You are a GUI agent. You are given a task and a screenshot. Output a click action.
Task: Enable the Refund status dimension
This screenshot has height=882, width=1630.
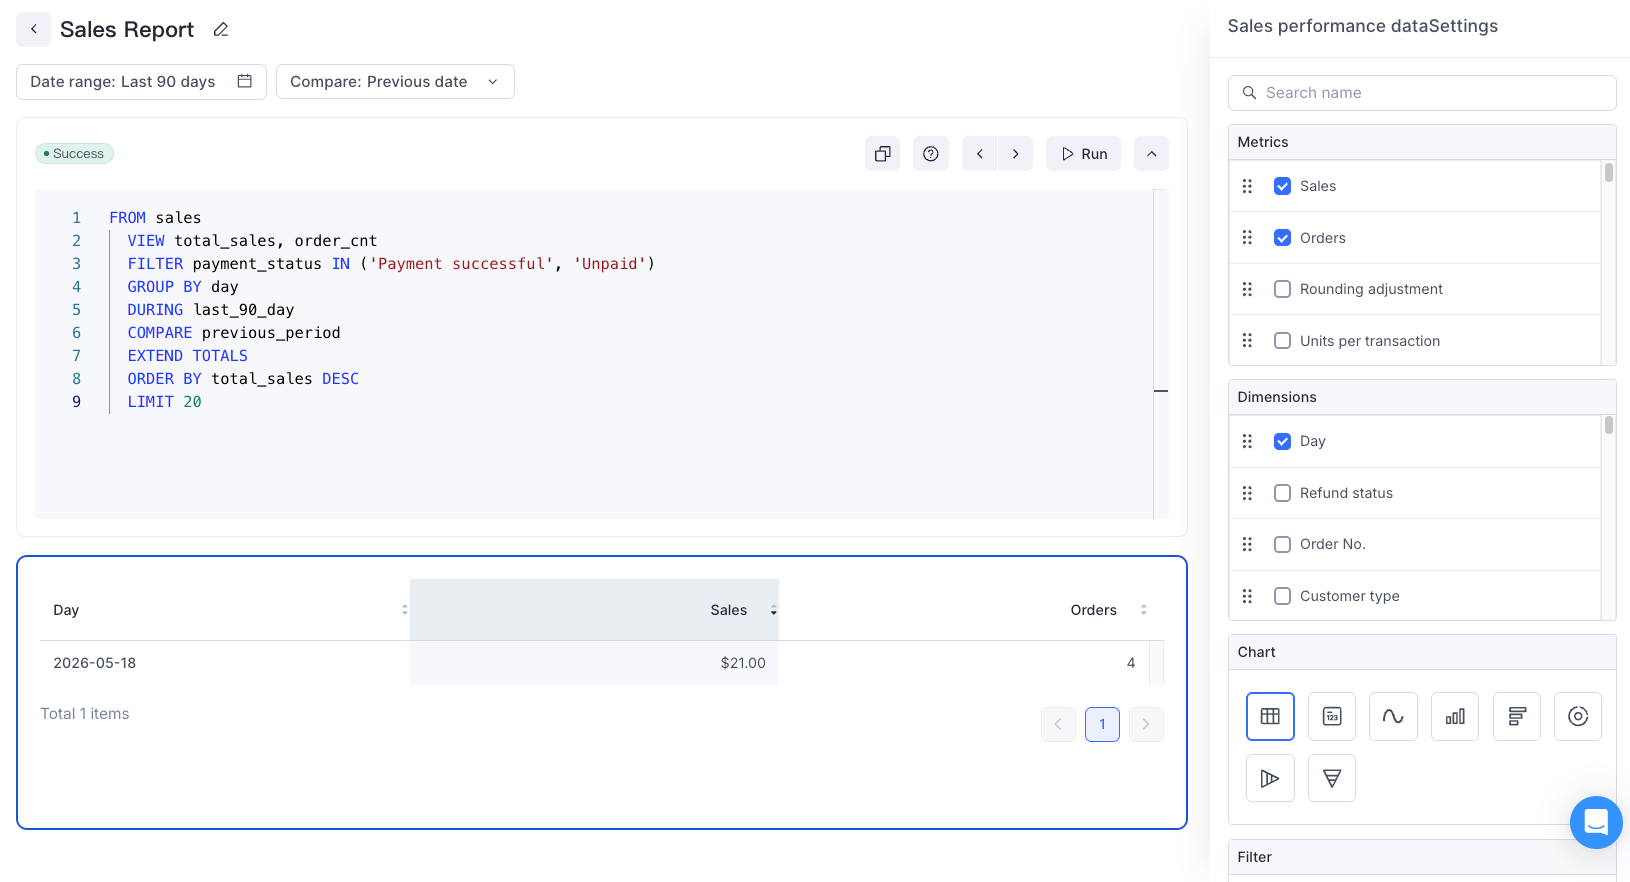tap(1282, 493)
